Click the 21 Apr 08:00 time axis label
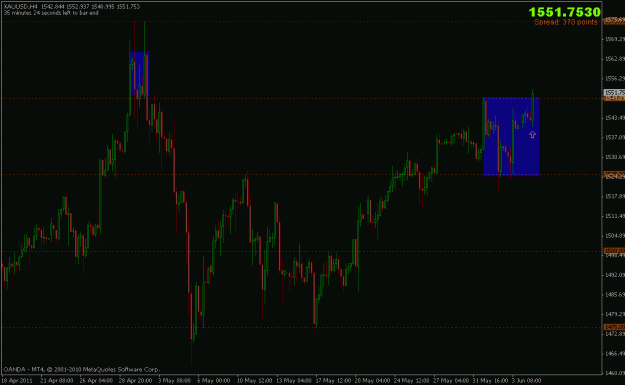The height and width of the screenshot is (385, 625). tap(57, 381)
